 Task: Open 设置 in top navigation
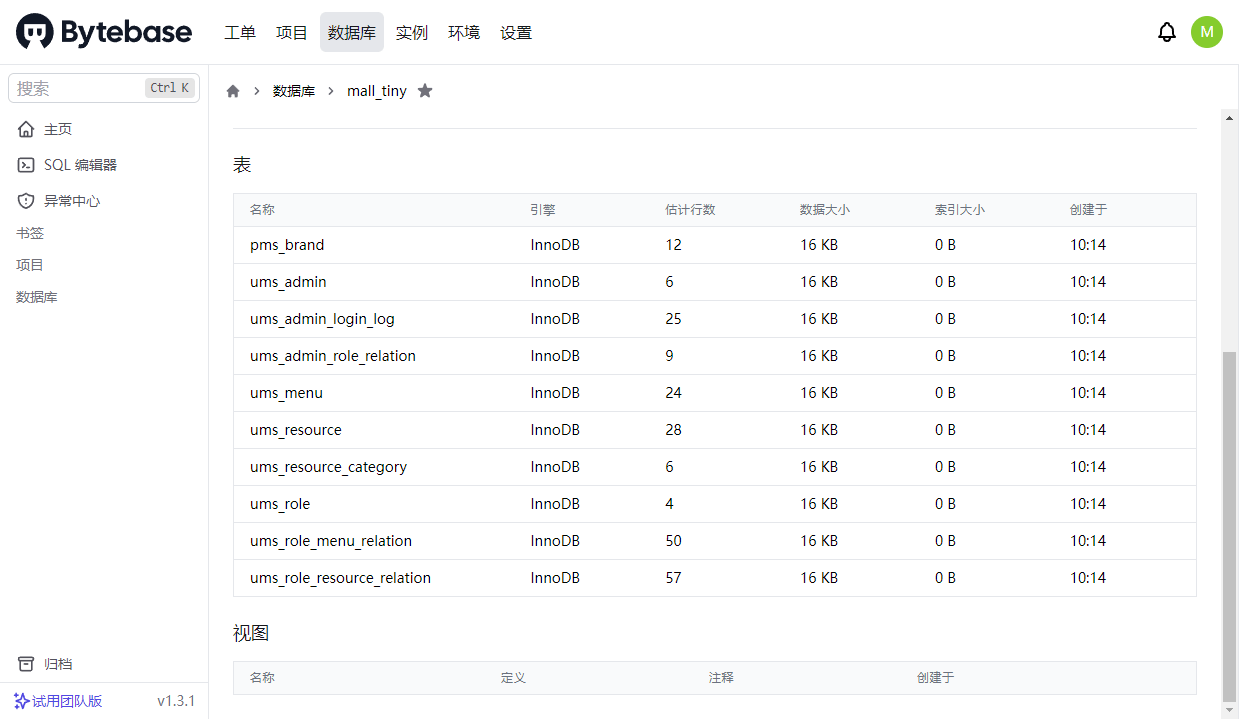516,32
